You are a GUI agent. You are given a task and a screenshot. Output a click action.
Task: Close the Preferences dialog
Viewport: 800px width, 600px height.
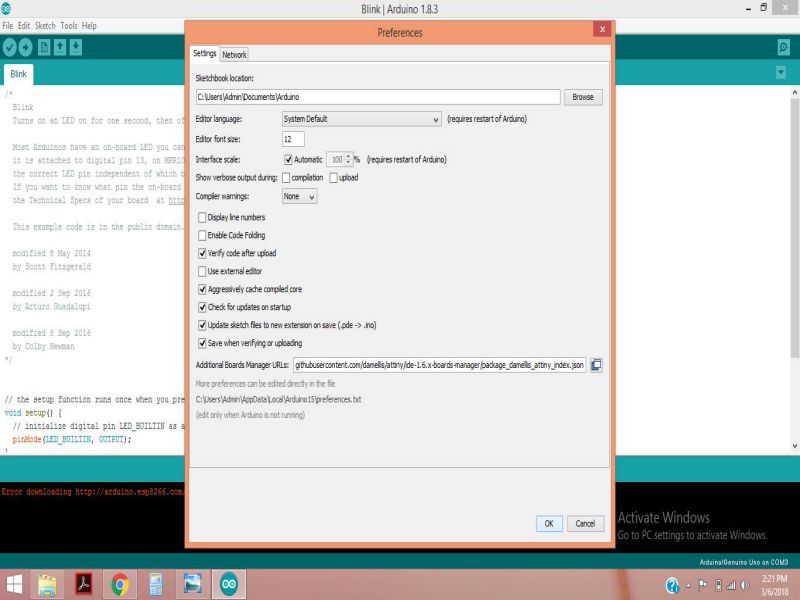(602, 29)
